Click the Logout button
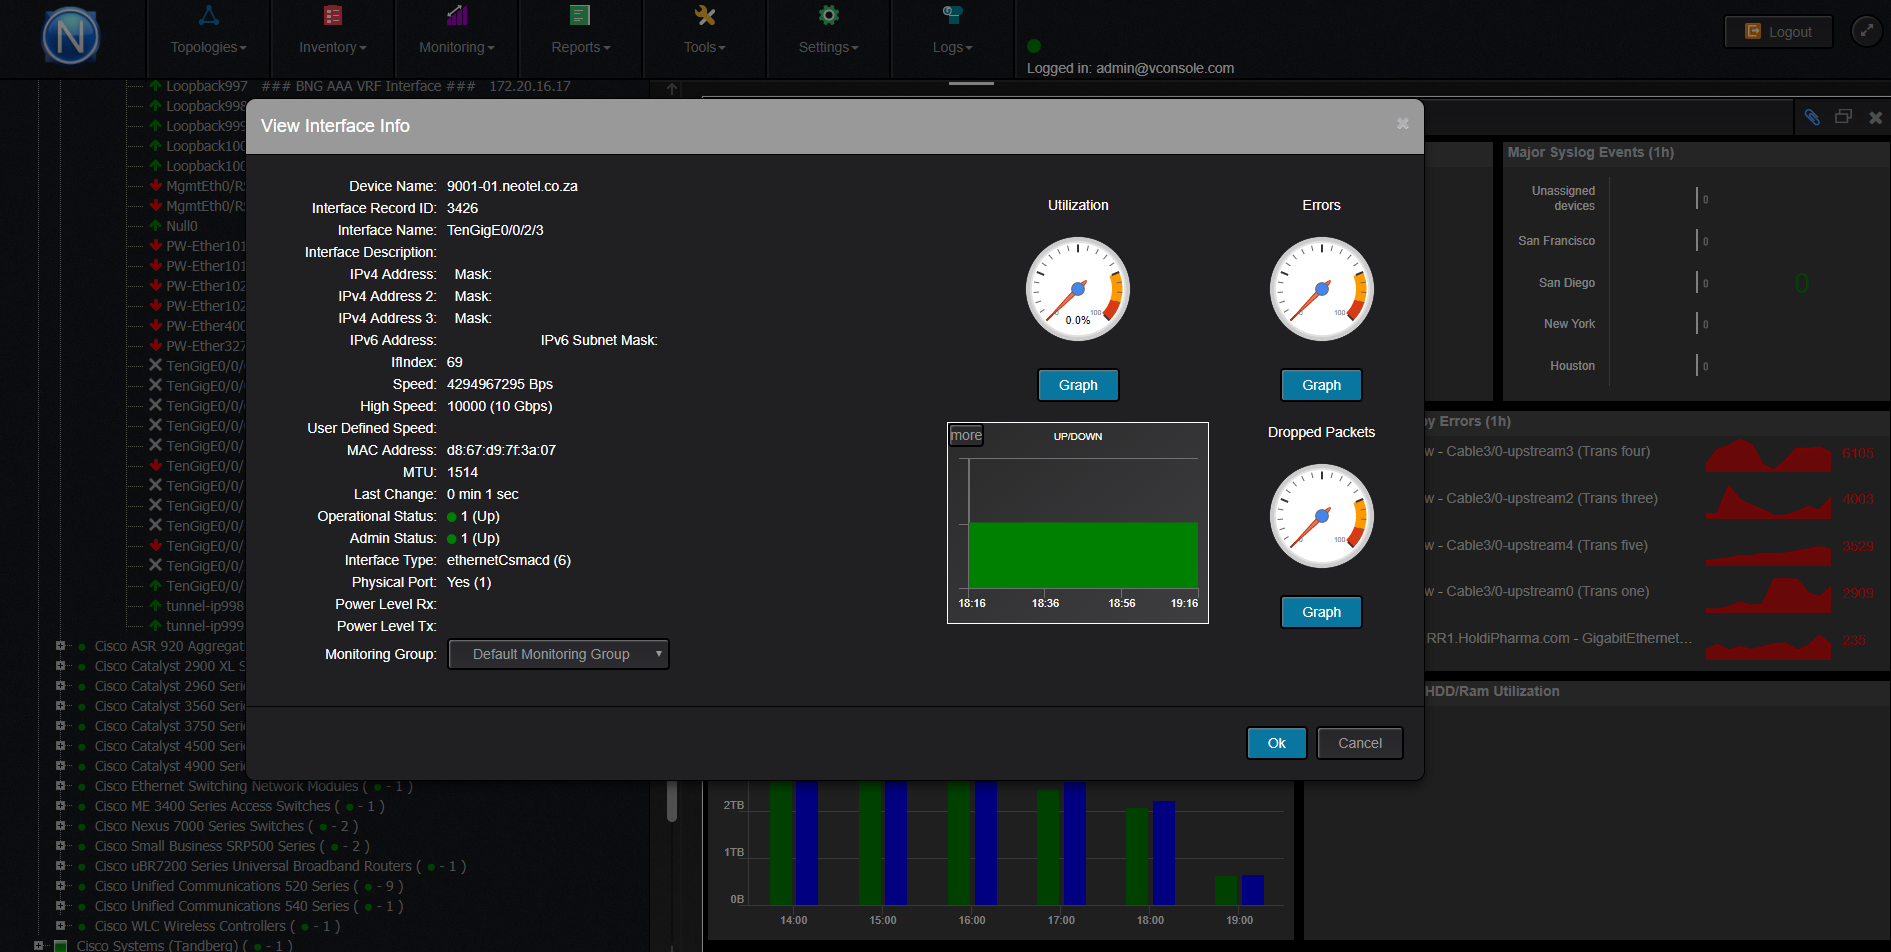 (1778, 32)
